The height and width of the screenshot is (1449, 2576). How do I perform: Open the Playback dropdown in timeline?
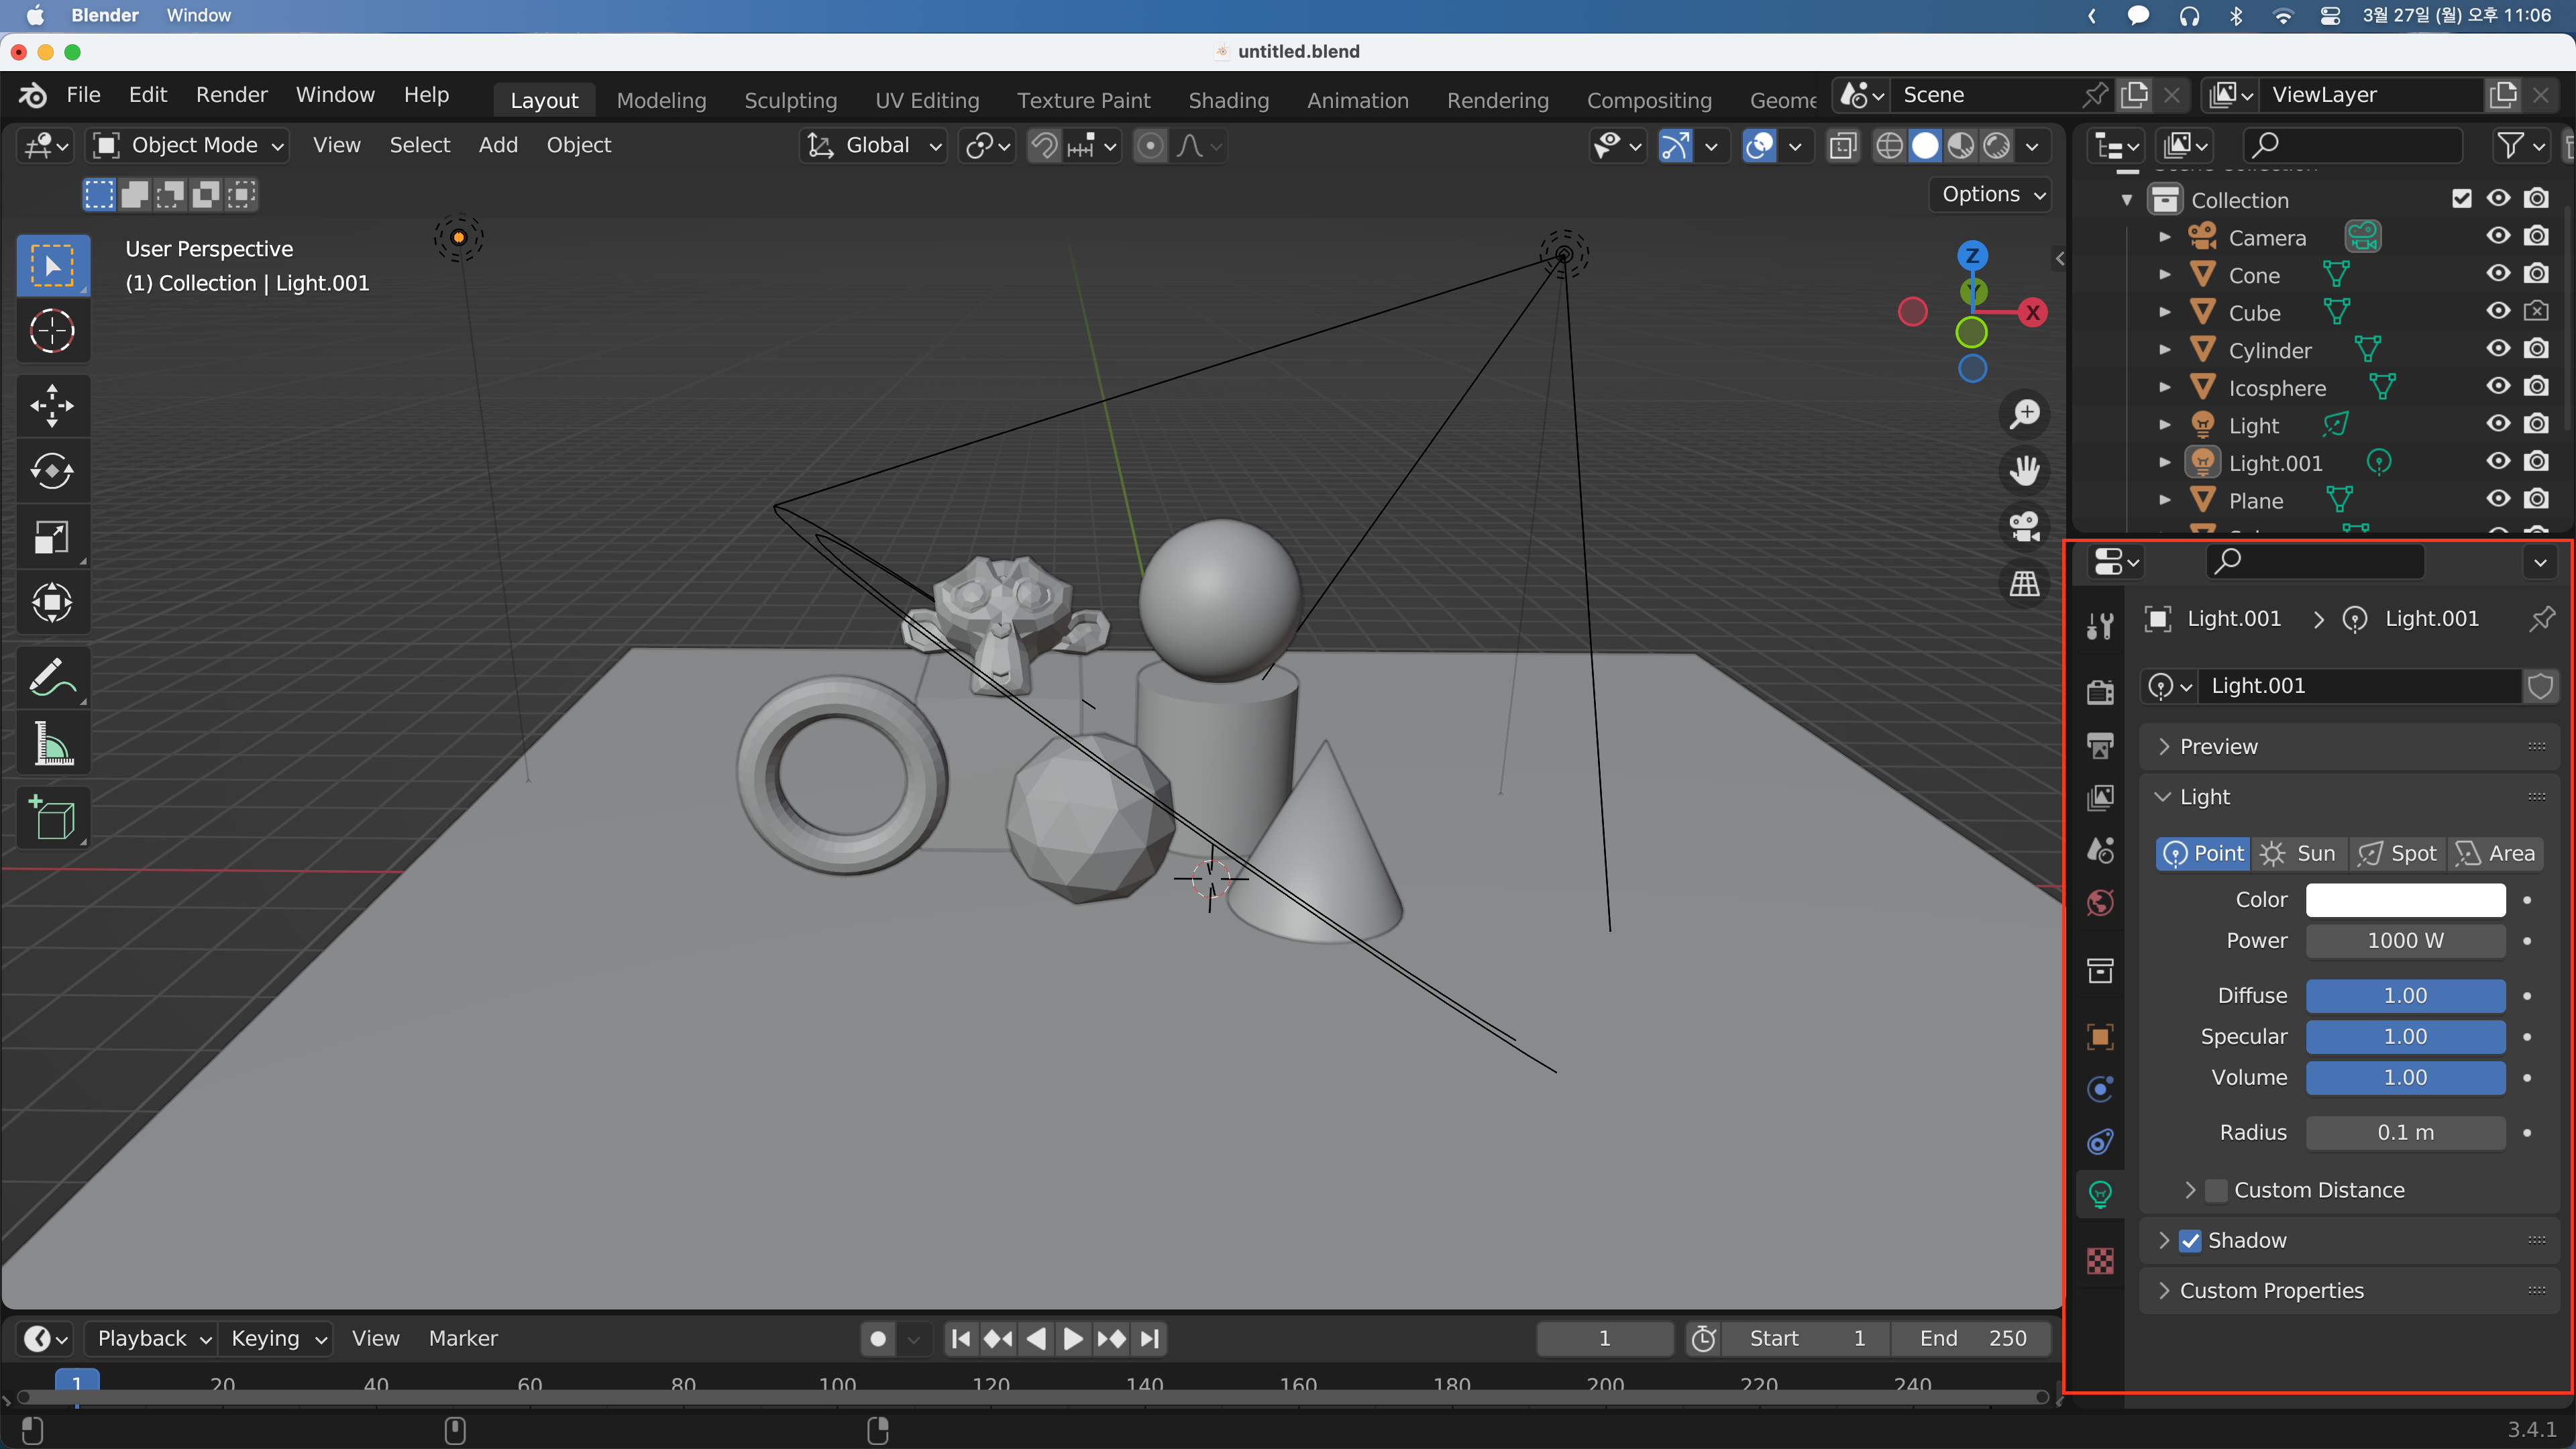[151, 1338]
